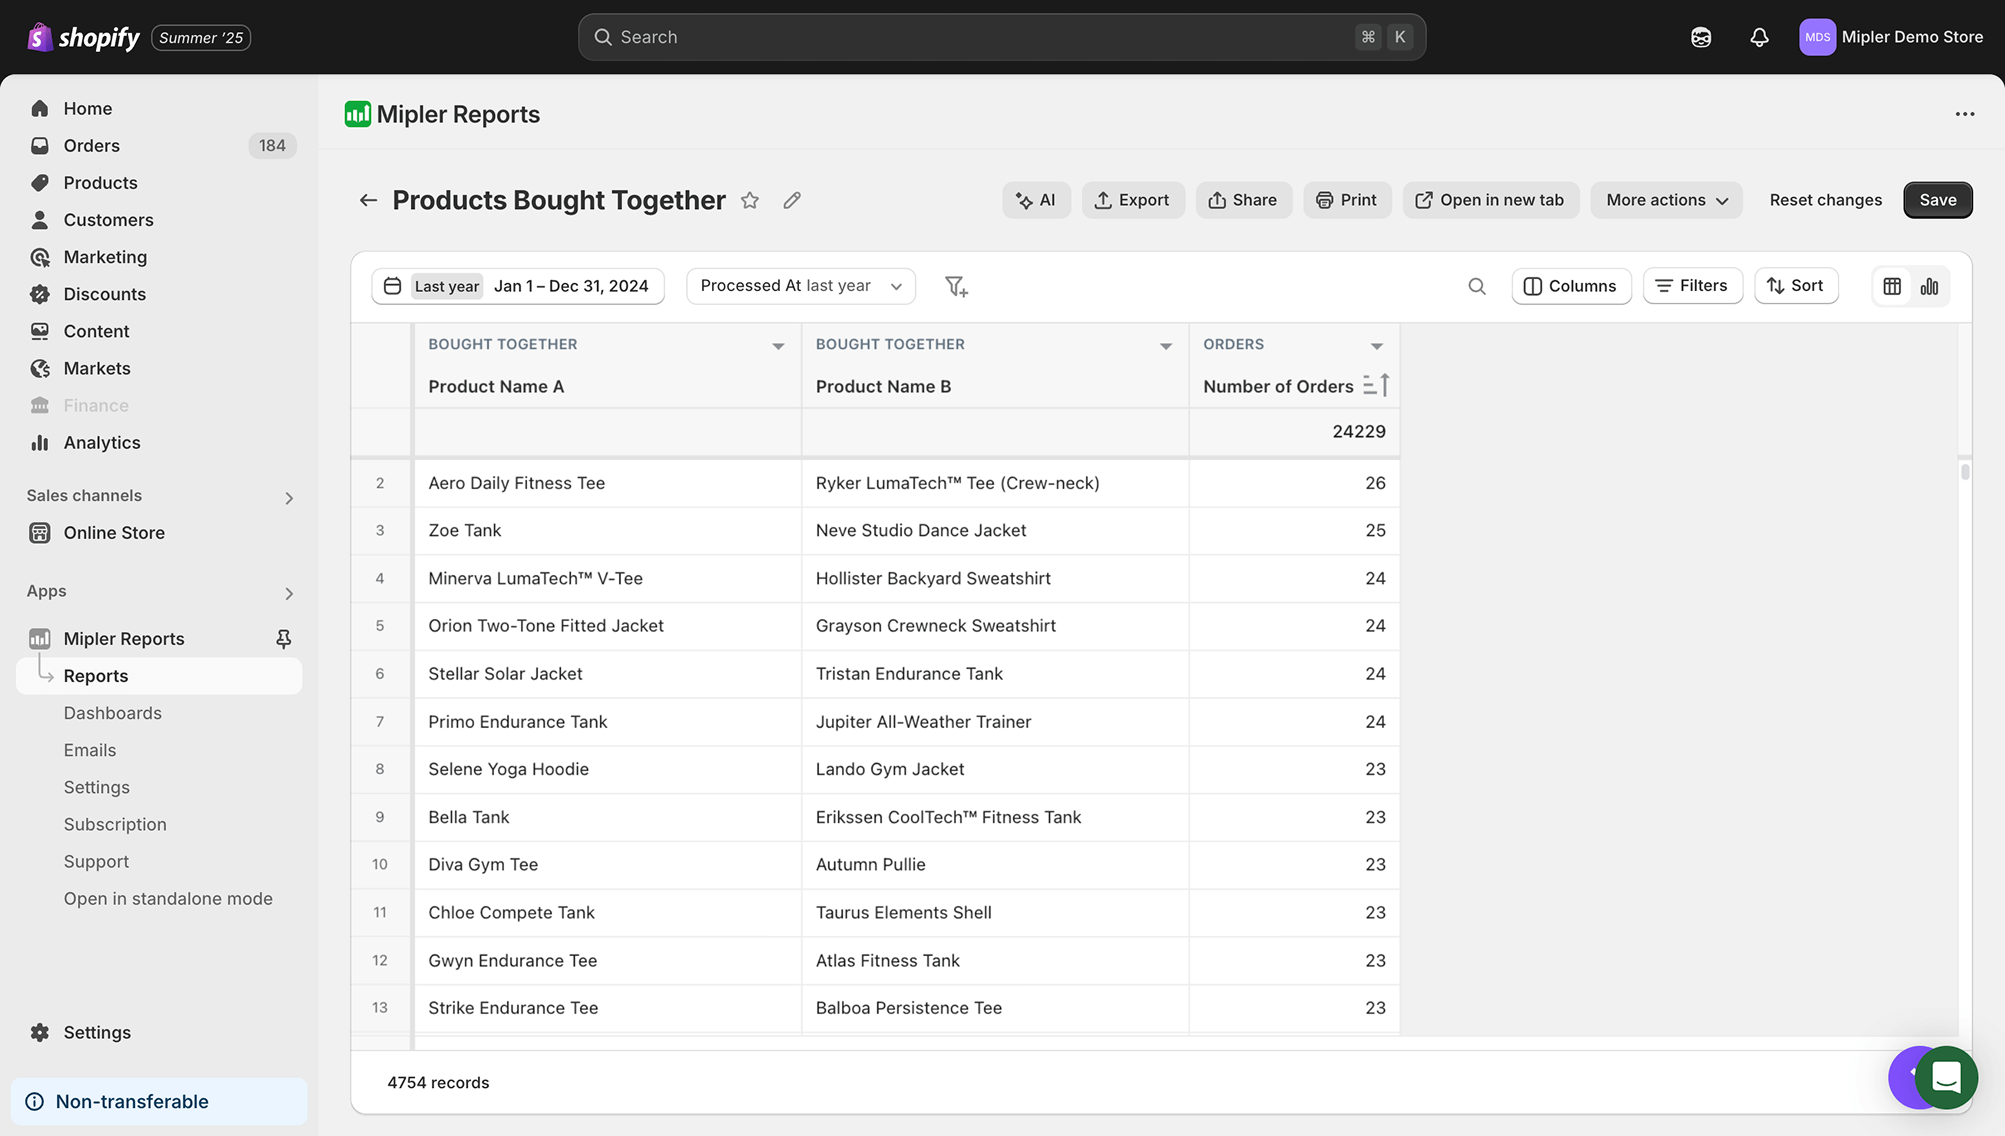Screen dimensions: 2005x1136
Task: Click the Save button
Action: (x=1937, y=200)
